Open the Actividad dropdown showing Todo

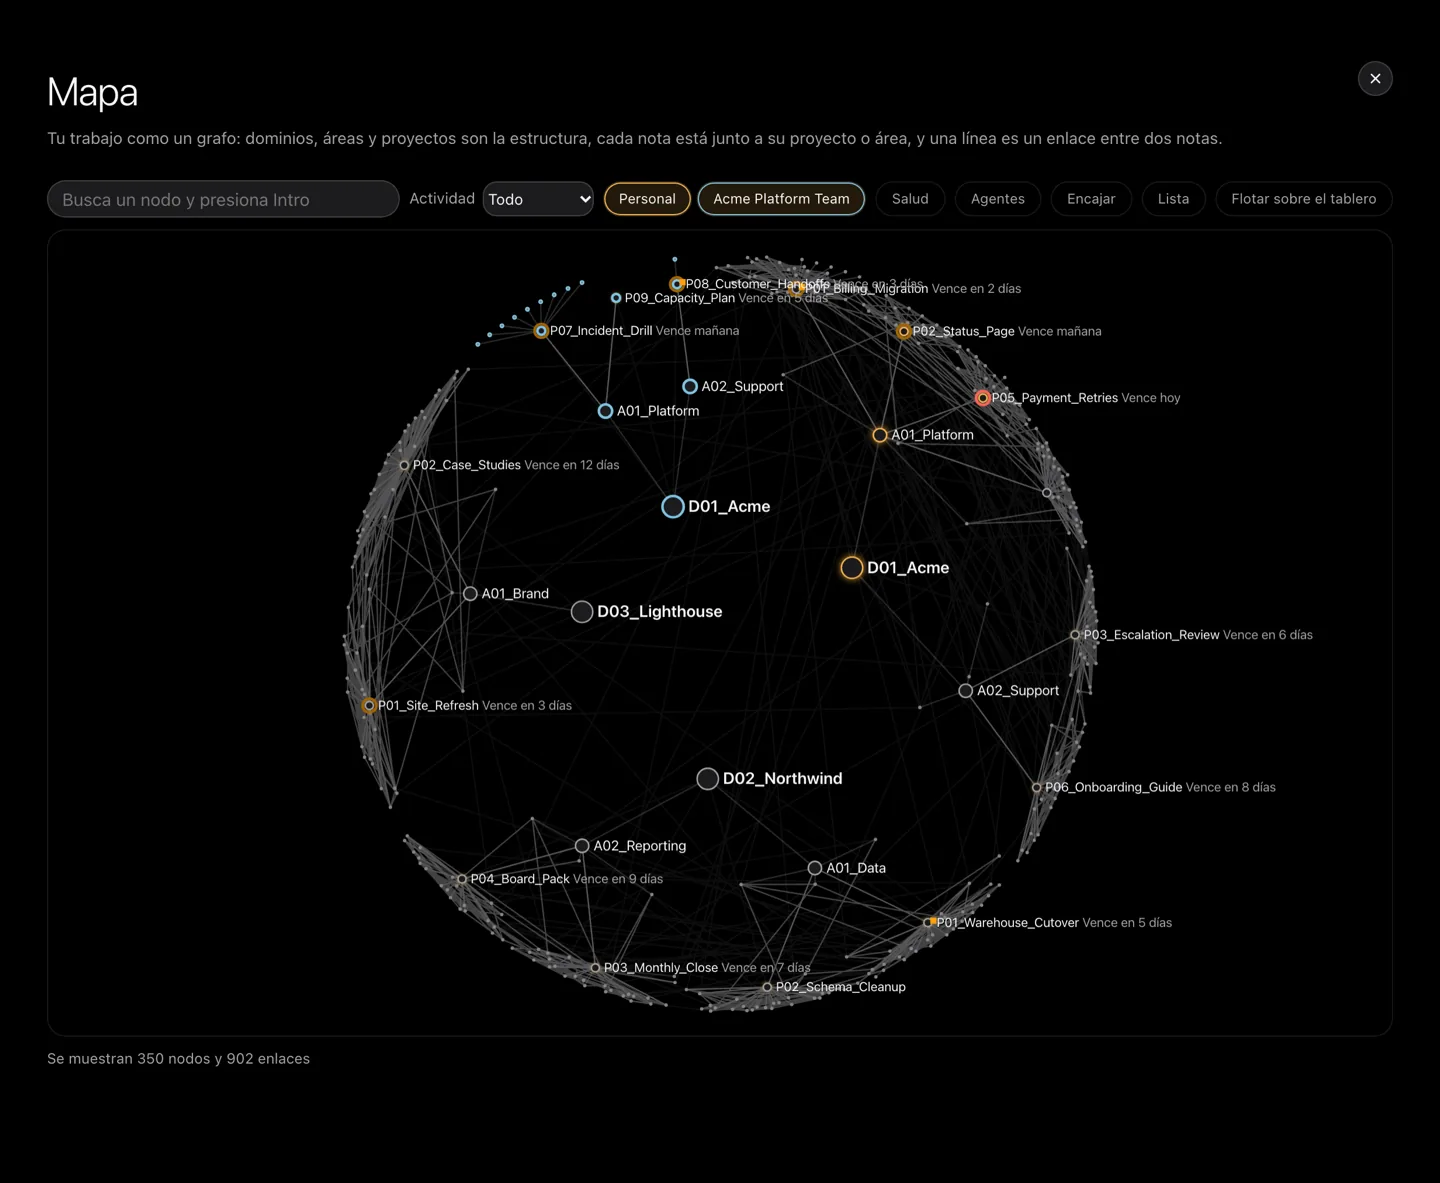coord(538,199)
